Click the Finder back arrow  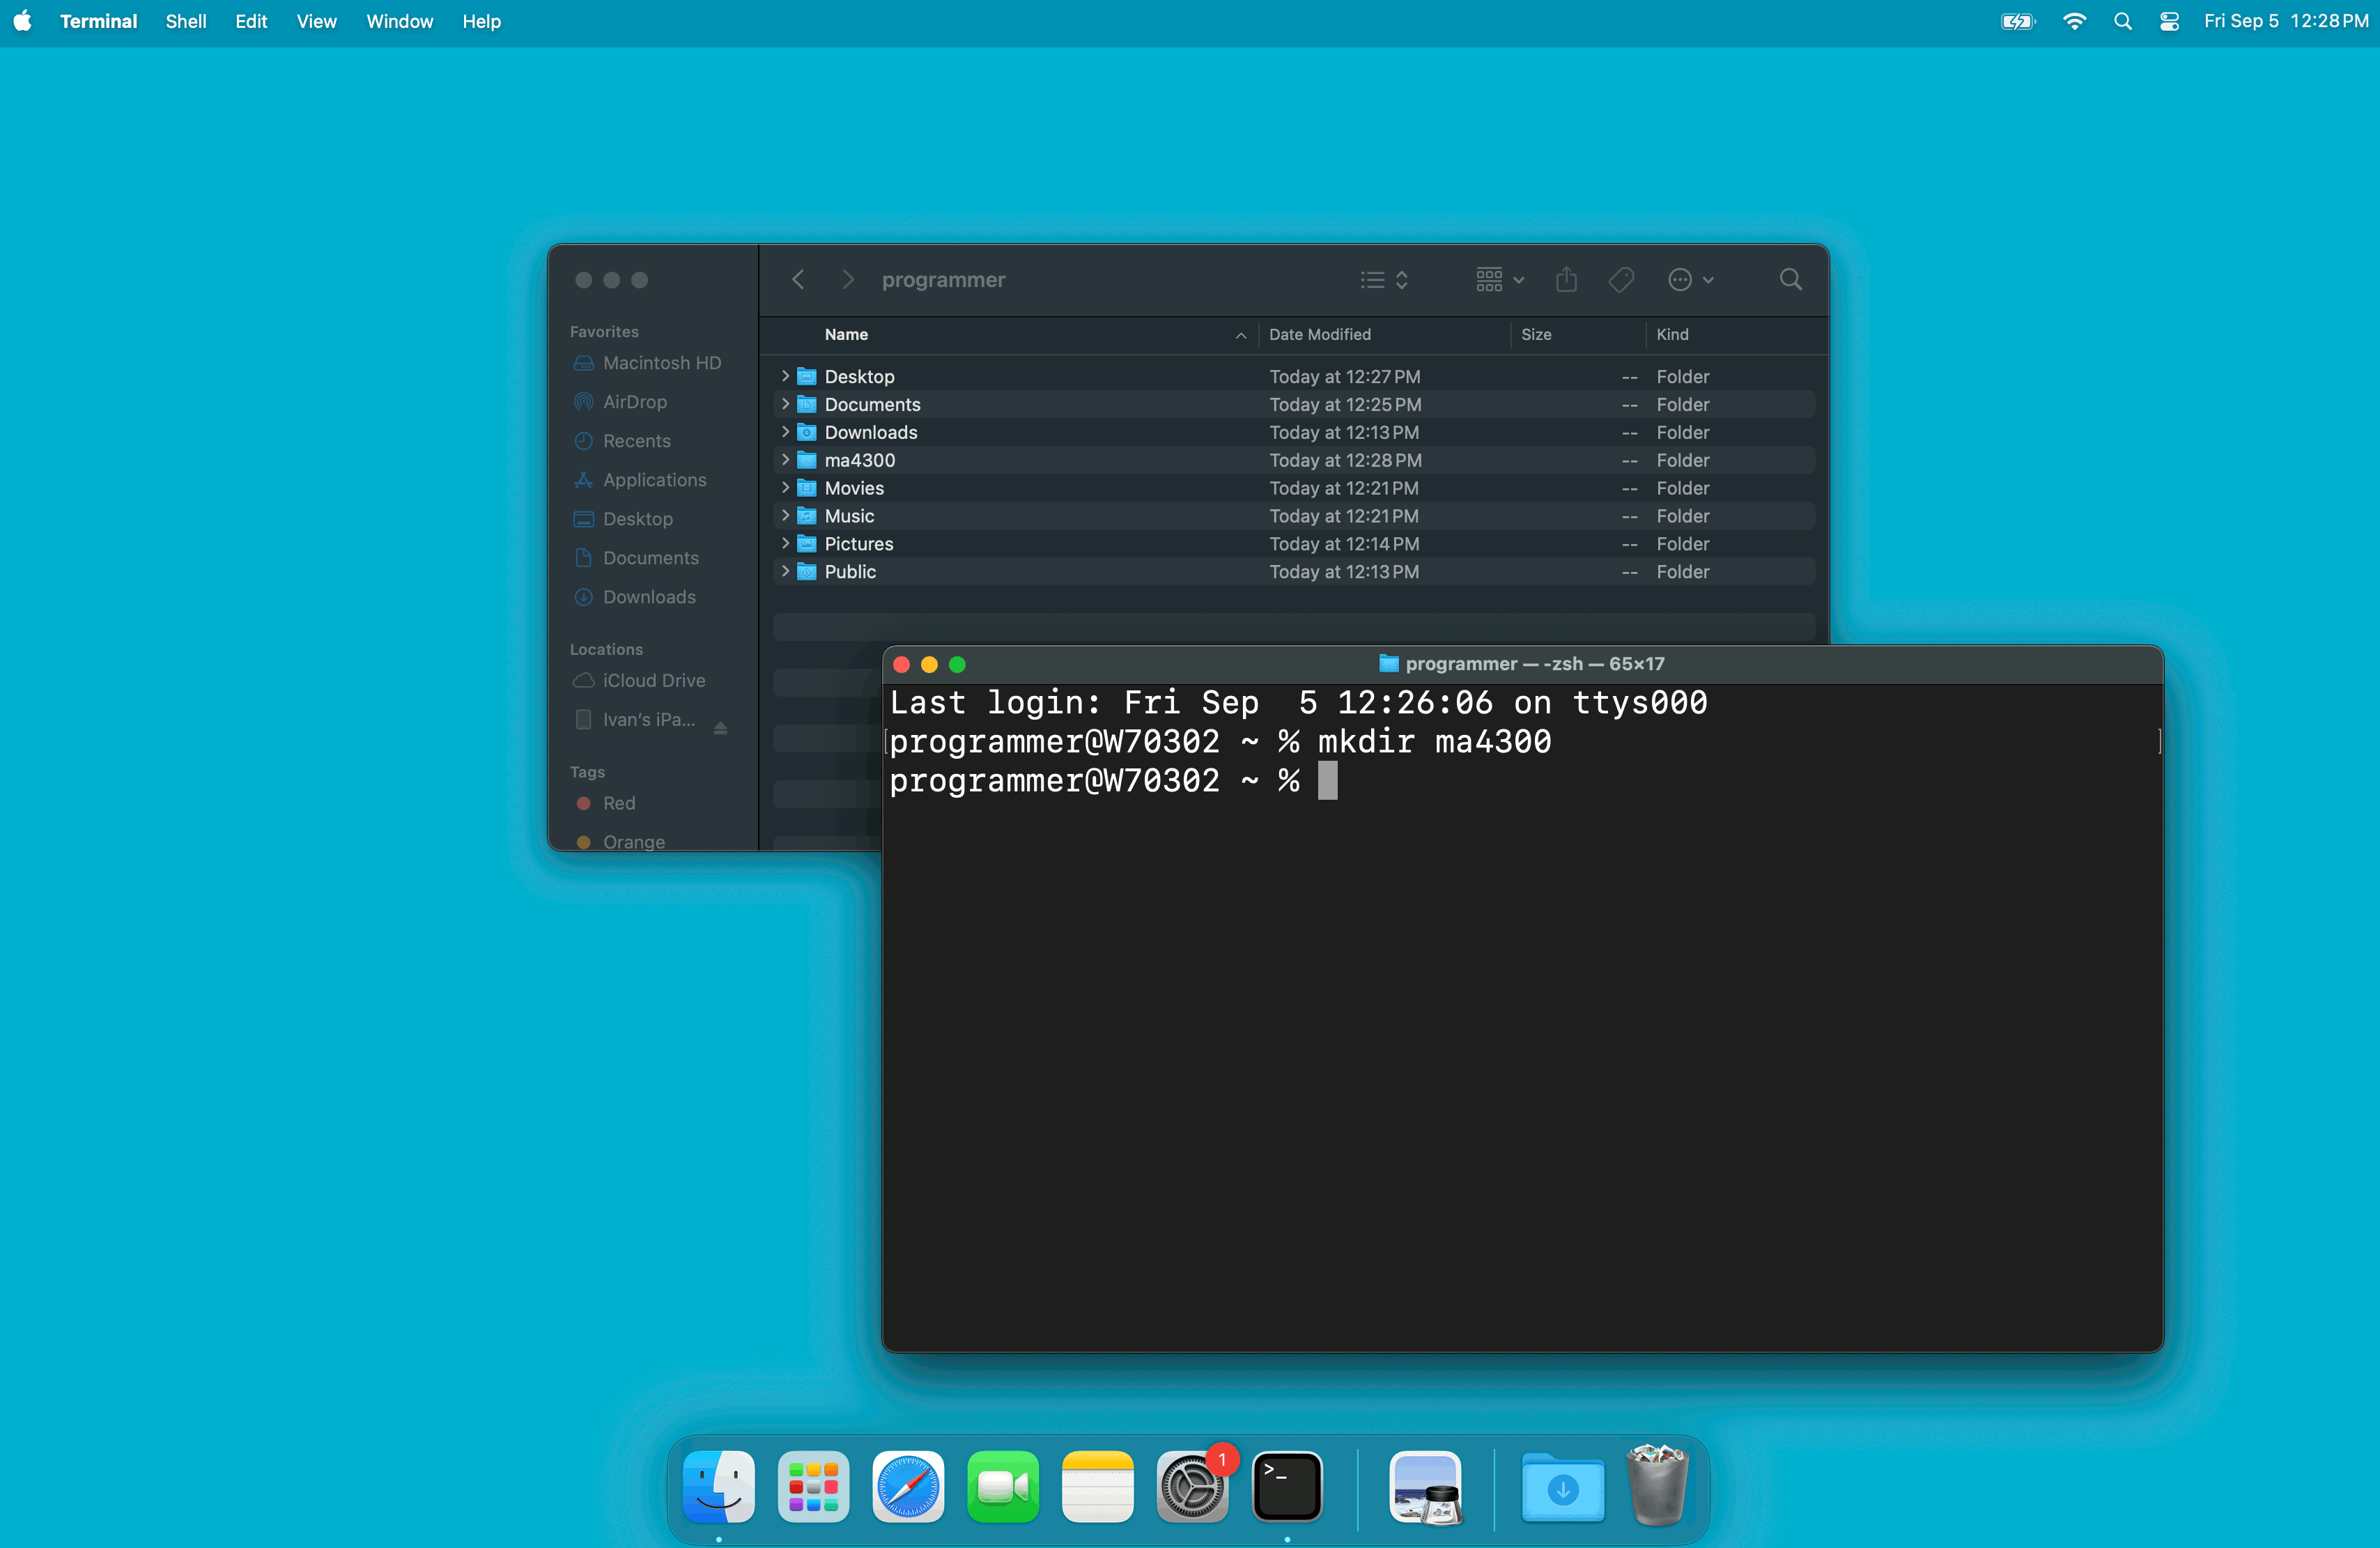point(798,280)
